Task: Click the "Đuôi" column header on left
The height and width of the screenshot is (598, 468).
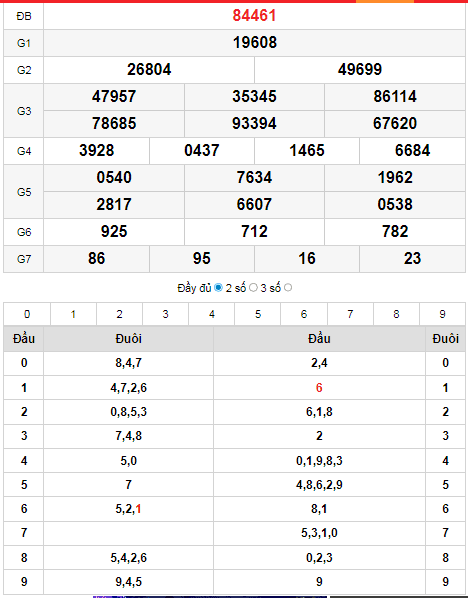Action: (x=129, y=339)
